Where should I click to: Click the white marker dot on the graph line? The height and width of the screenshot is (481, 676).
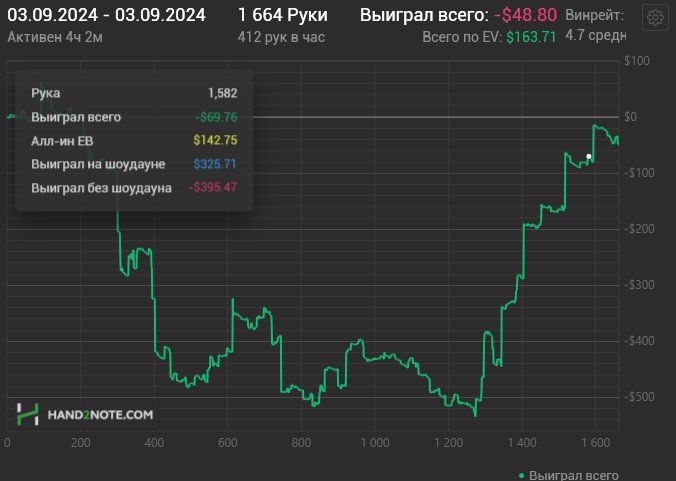[x=589, y=156]
